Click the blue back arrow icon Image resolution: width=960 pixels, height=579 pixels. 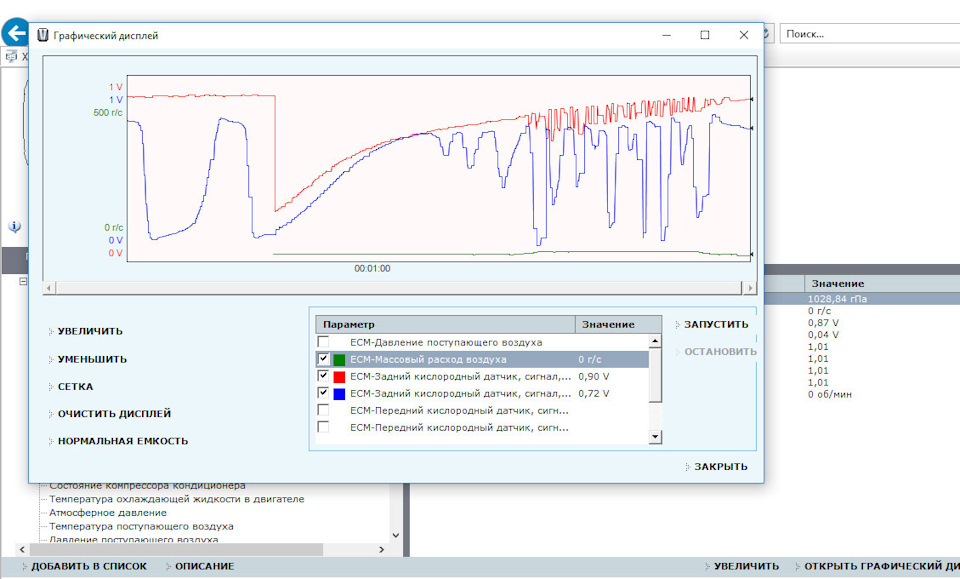15,33
